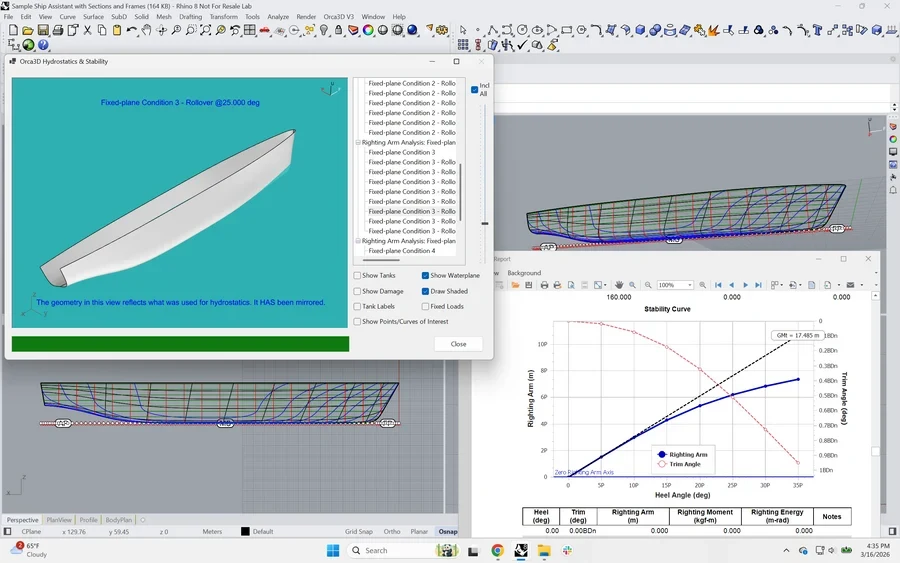Open the Analyze menu
The image size is (900, 563).
(278, 17)
